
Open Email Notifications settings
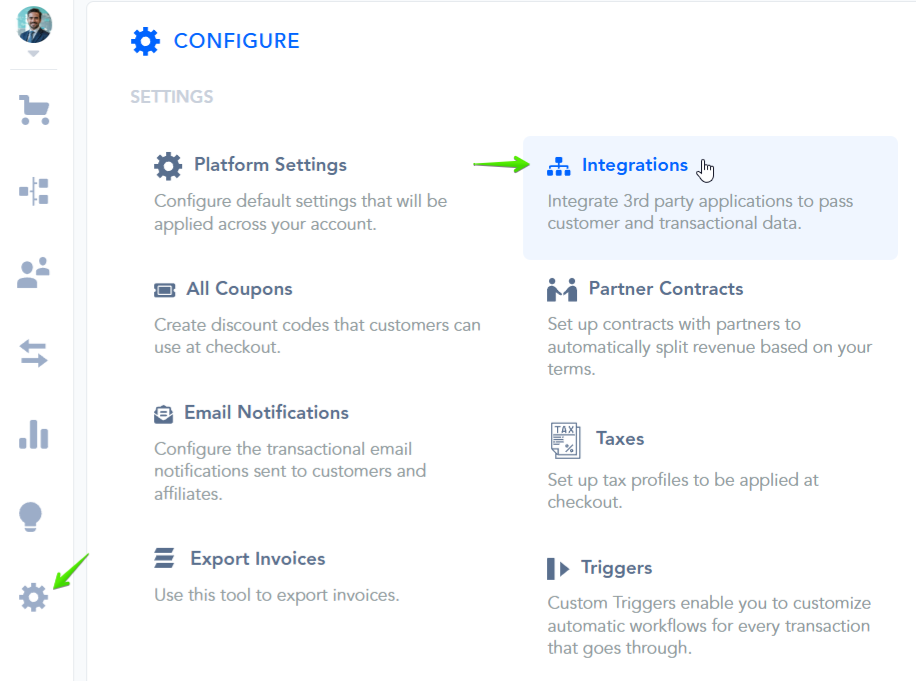tap(266, 413)
